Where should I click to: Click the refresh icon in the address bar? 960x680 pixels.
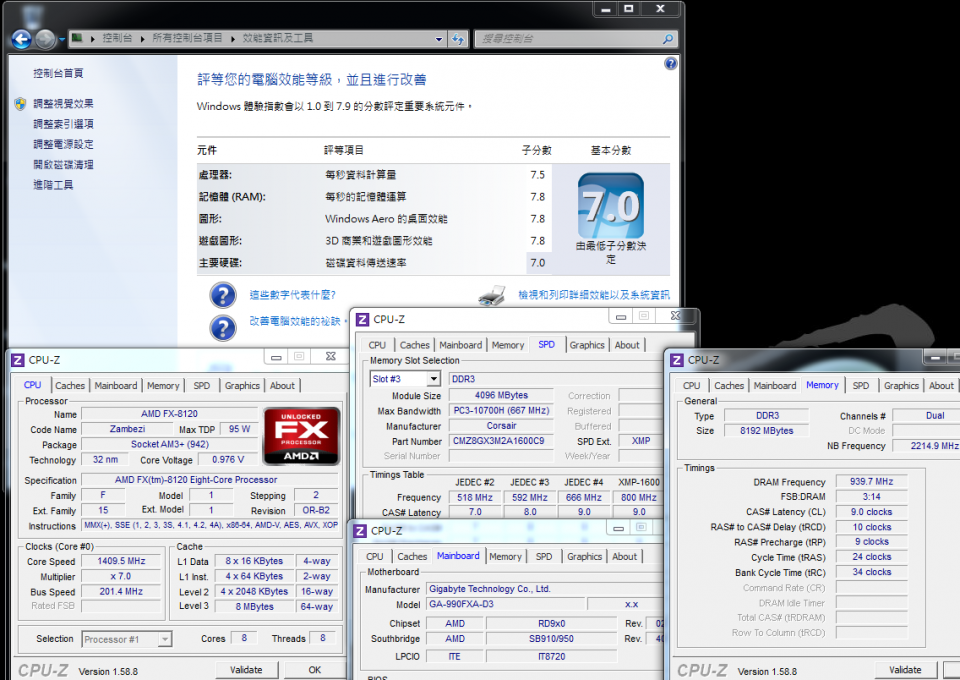[x=458, y=38]
